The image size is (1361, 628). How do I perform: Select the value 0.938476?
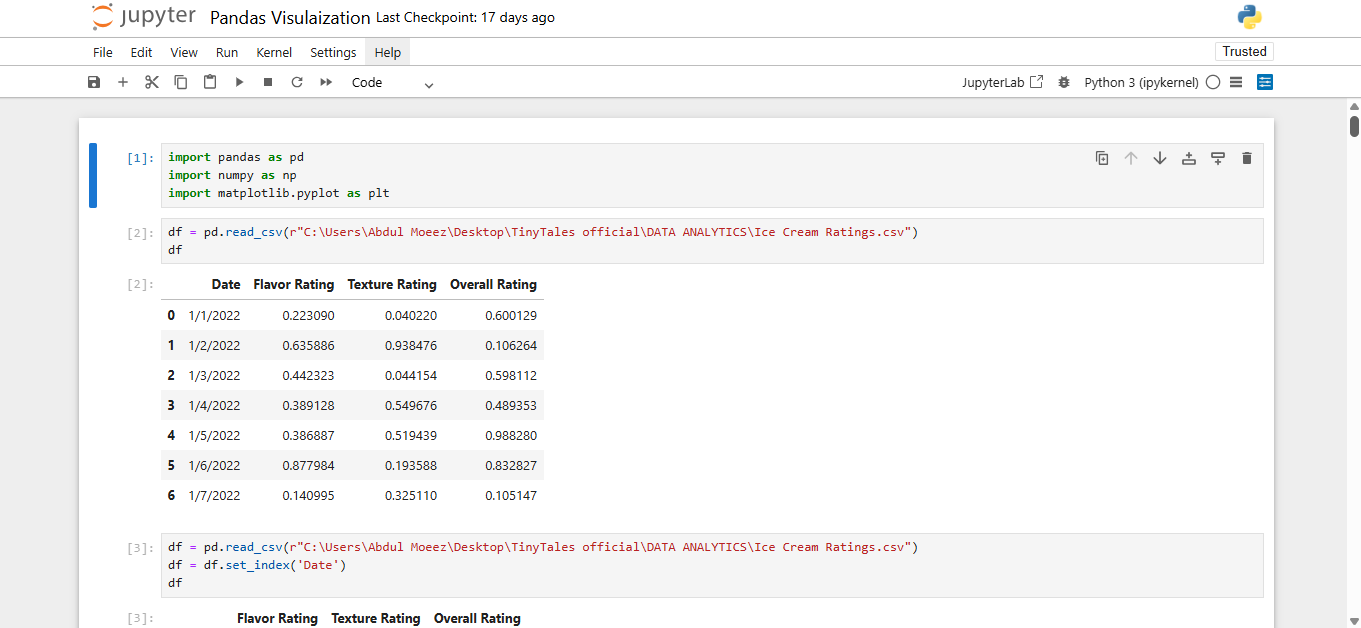pyautogui.click(x=410, y=345)
